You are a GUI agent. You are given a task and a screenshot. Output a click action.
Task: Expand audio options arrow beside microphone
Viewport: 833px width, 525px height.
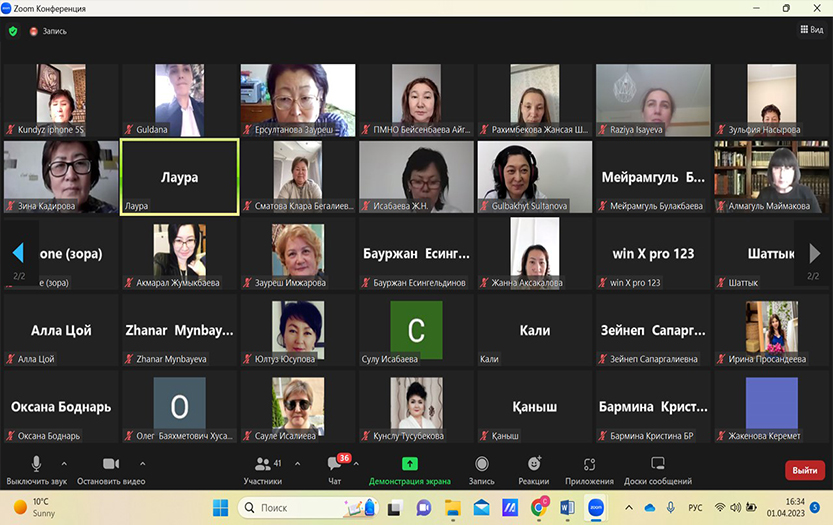pos(64,464)
